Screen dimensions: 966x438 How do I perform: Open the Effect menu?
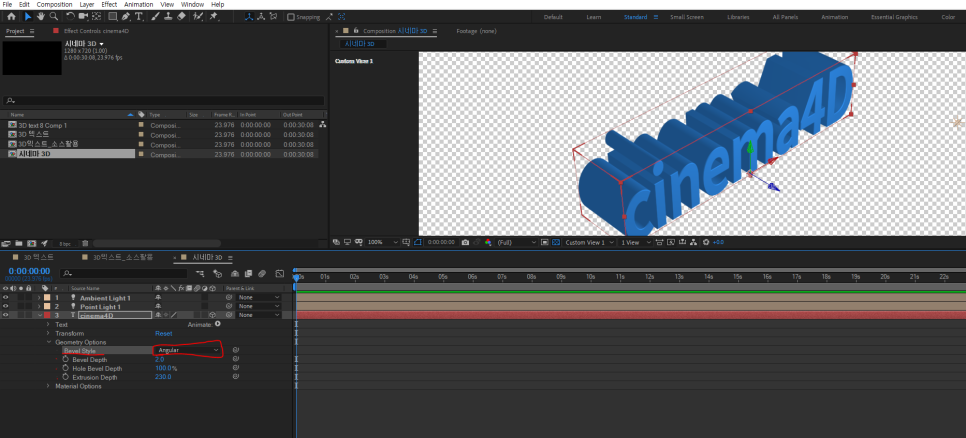109,4
